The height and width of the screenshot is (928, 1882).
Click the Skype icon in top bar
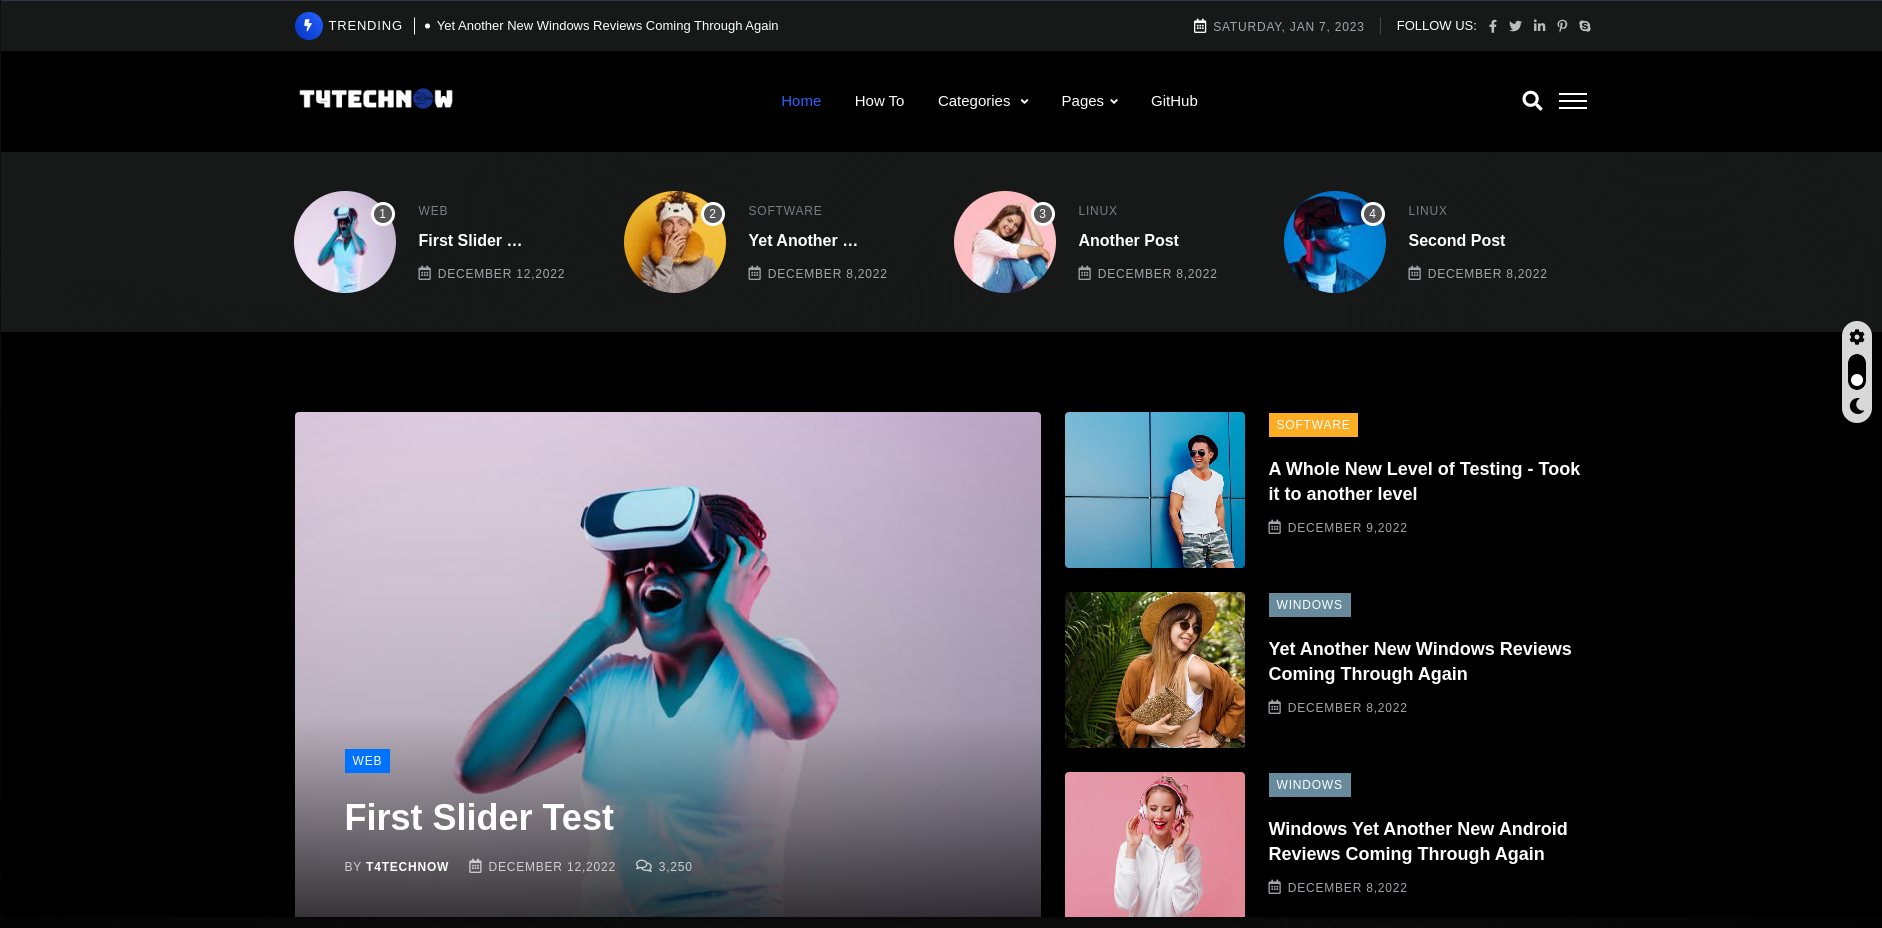point(1585,27)
